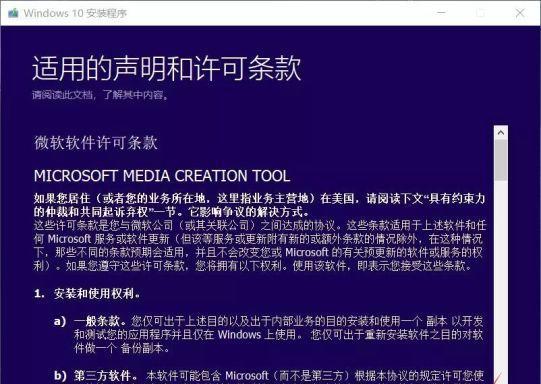The width and height of the screenshot is (541, 384).
Task: Click the MICROSOFT MEDIA CREATION TOOL heading
Action: click(162, 176)
